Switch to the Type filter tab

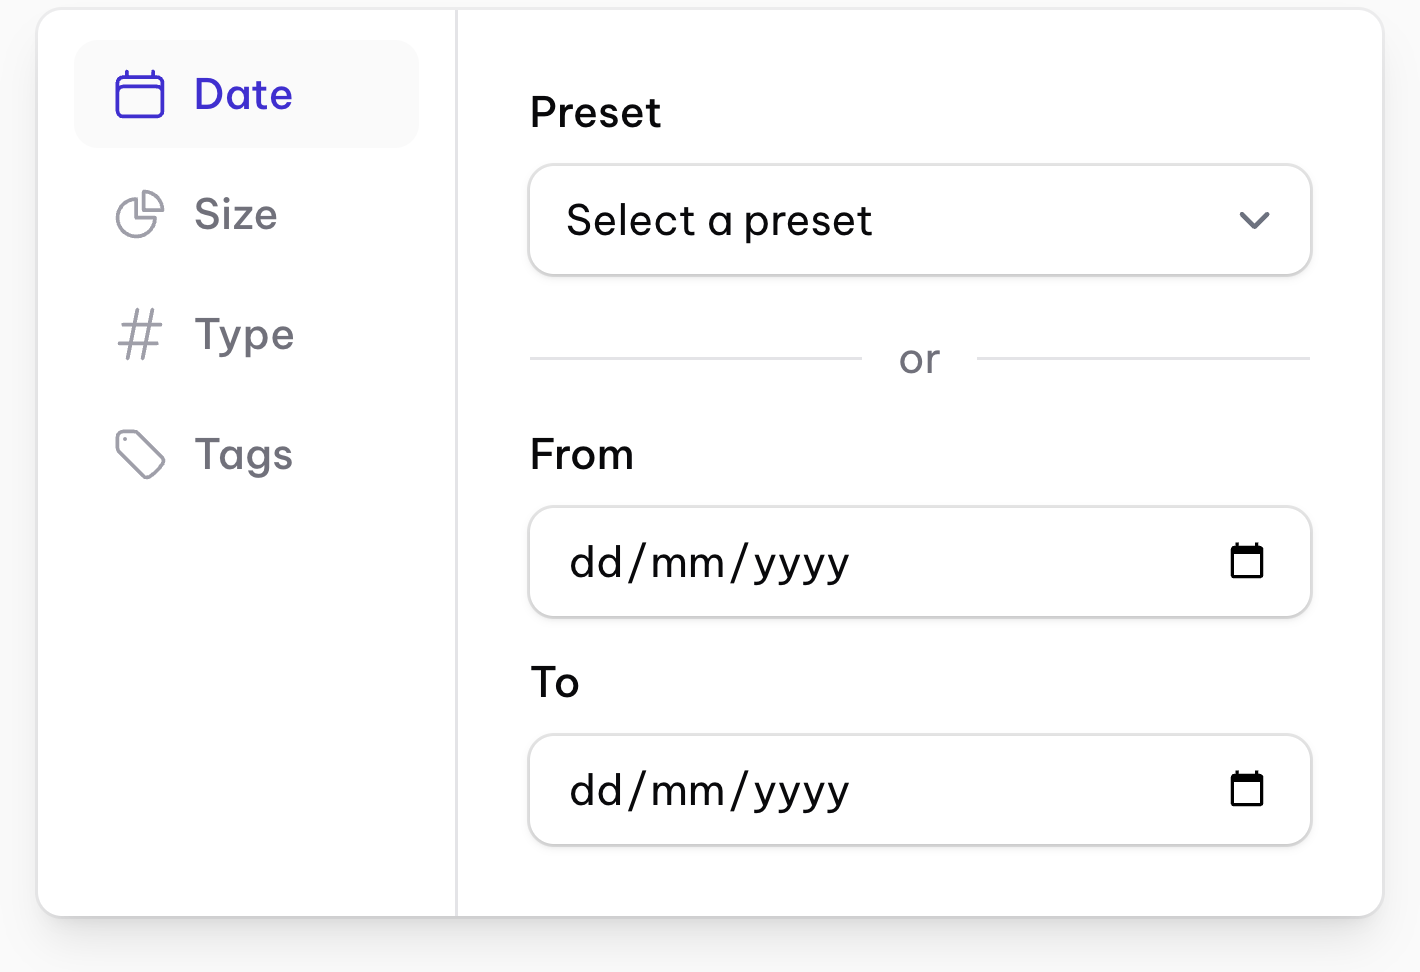click(x=244, y=334)
